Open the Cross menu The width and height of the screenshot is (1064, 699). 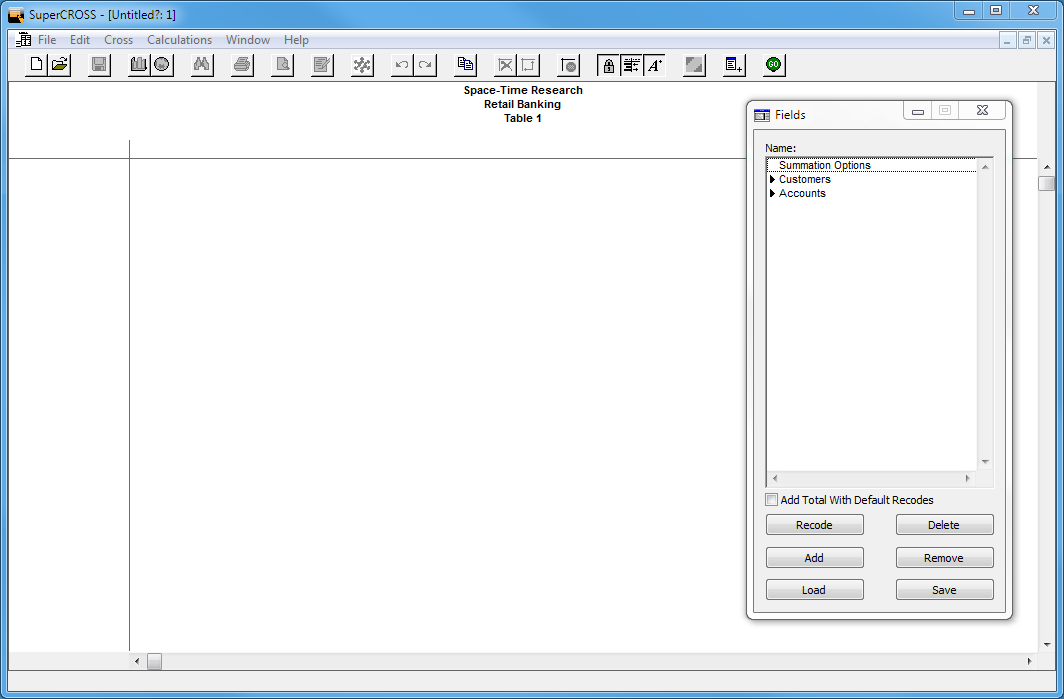(118, 40)
